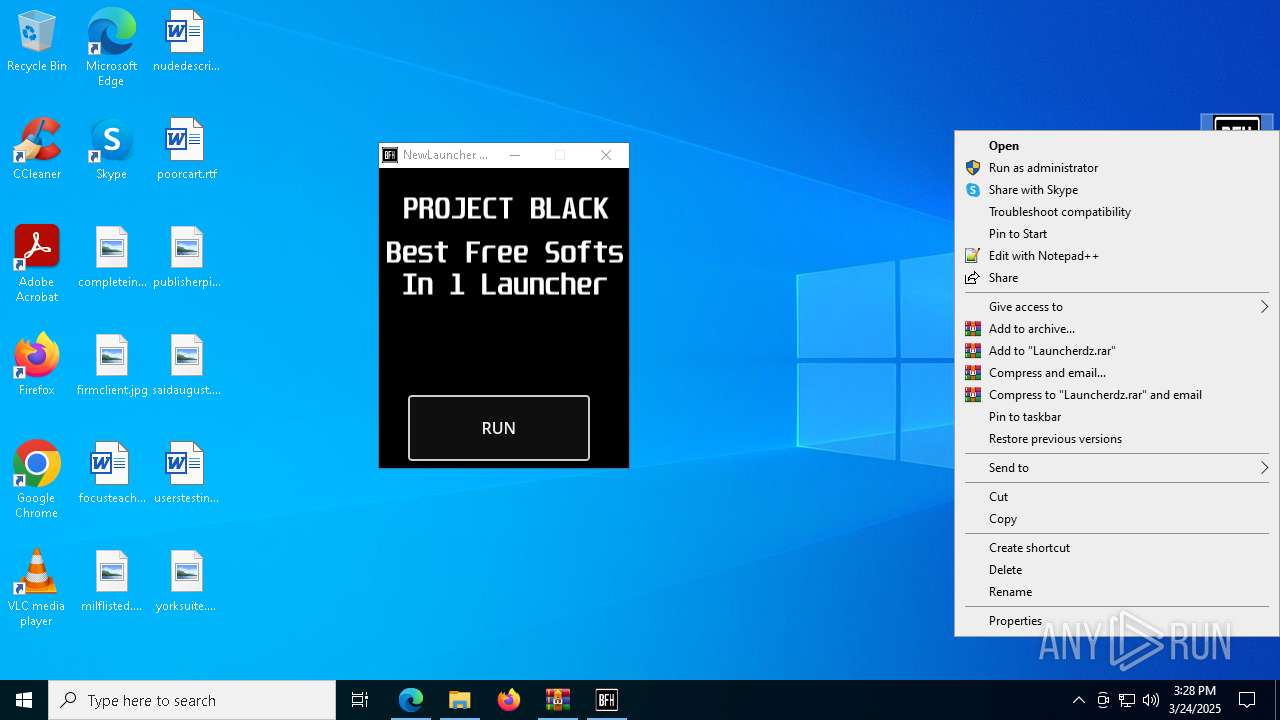Choose Pin to Start
The width and height of the screenshot is (1280, 720).
coord(1117,234)
